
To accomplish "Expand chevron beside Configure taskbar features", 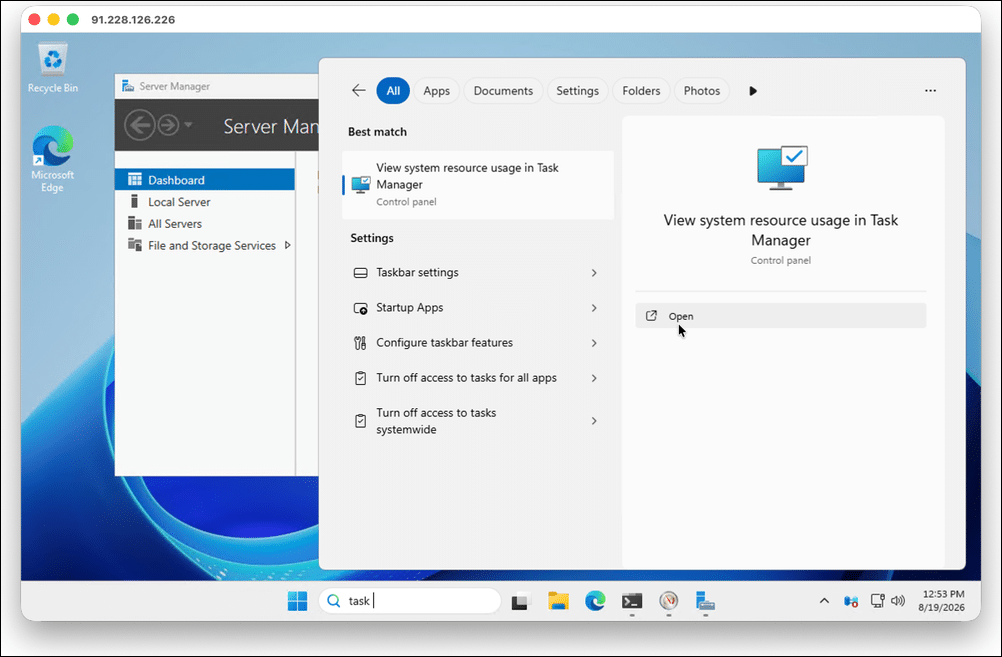I will point(594,343).
